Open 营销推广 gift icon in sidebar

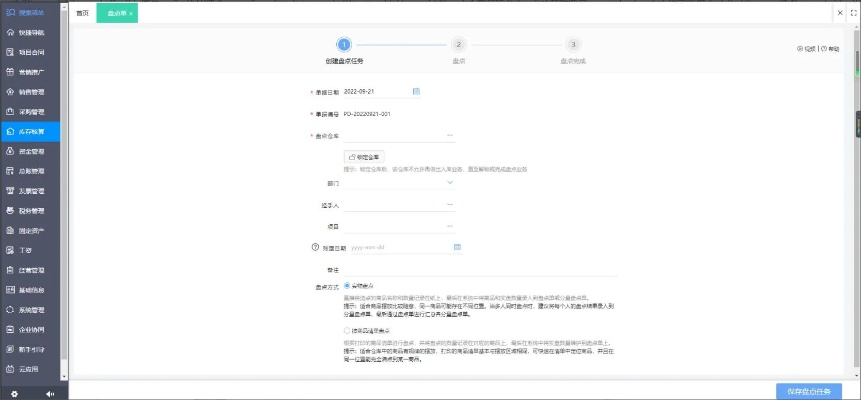click(10, 72)
